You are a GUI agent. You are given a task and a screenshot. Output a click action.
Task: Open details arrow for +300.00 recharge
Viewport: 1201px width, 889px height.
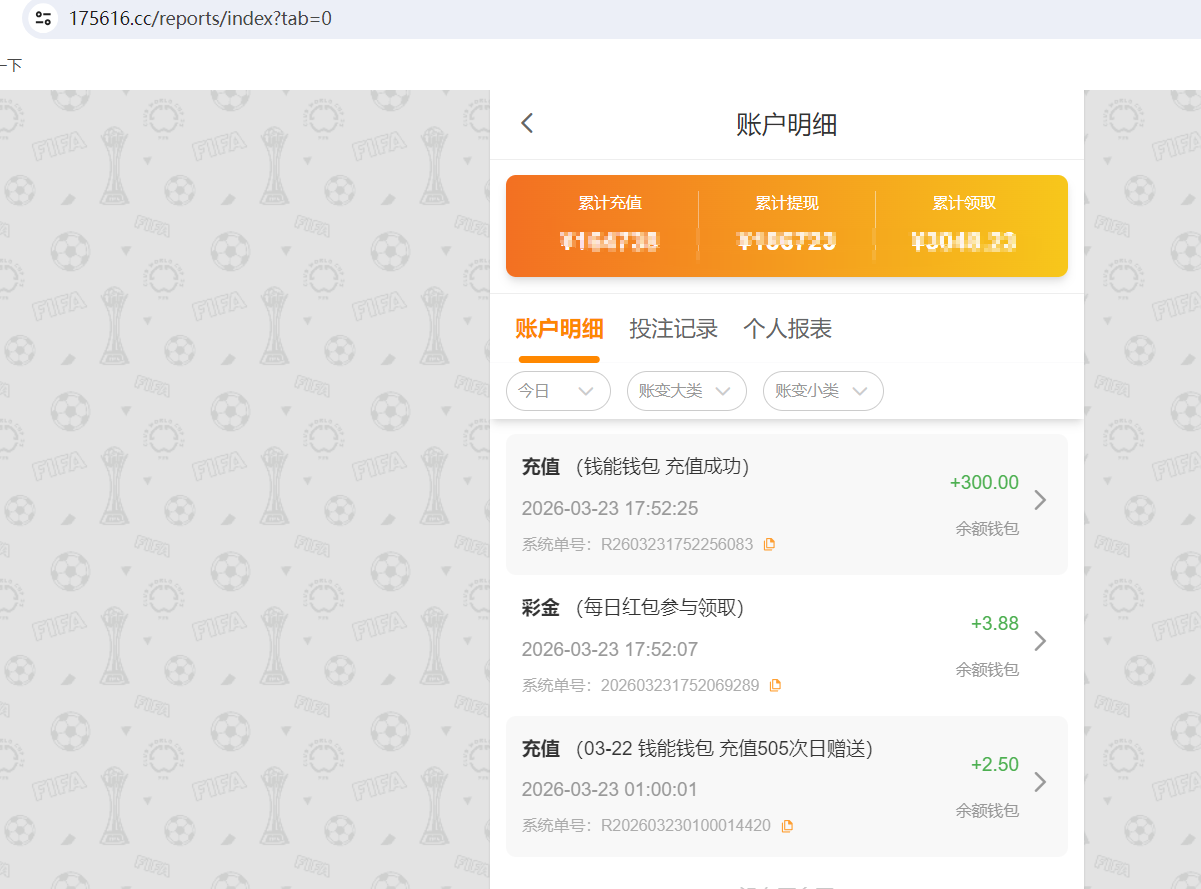pyautogui.click(x=1040, y=500)
